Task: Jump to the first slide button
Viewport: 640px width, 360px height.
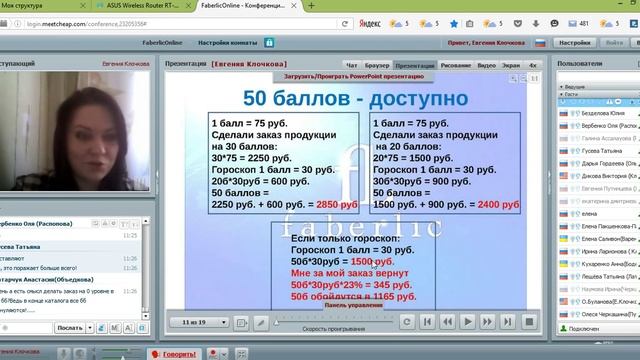Action: pyautogui.click(x=427, y=322)
